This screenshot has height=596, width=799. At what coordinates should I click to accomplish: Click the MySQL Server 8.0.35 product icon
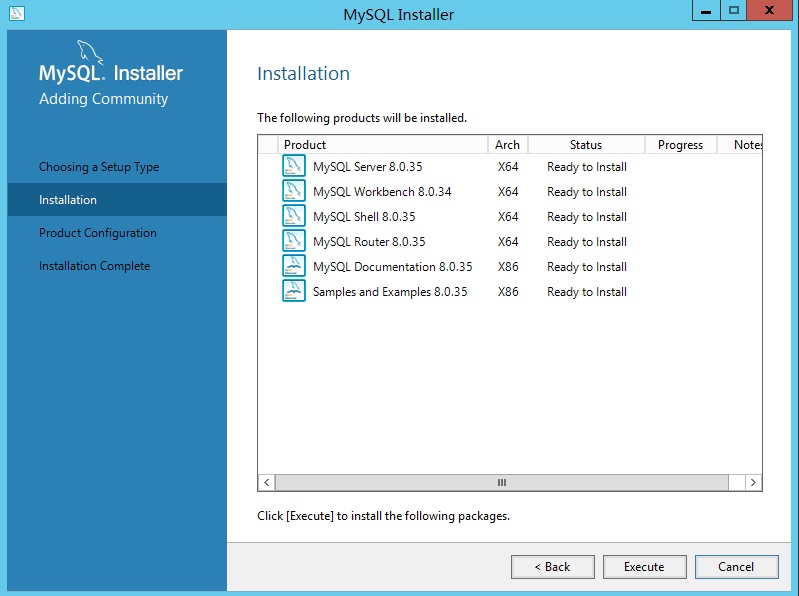click(294, 166)
